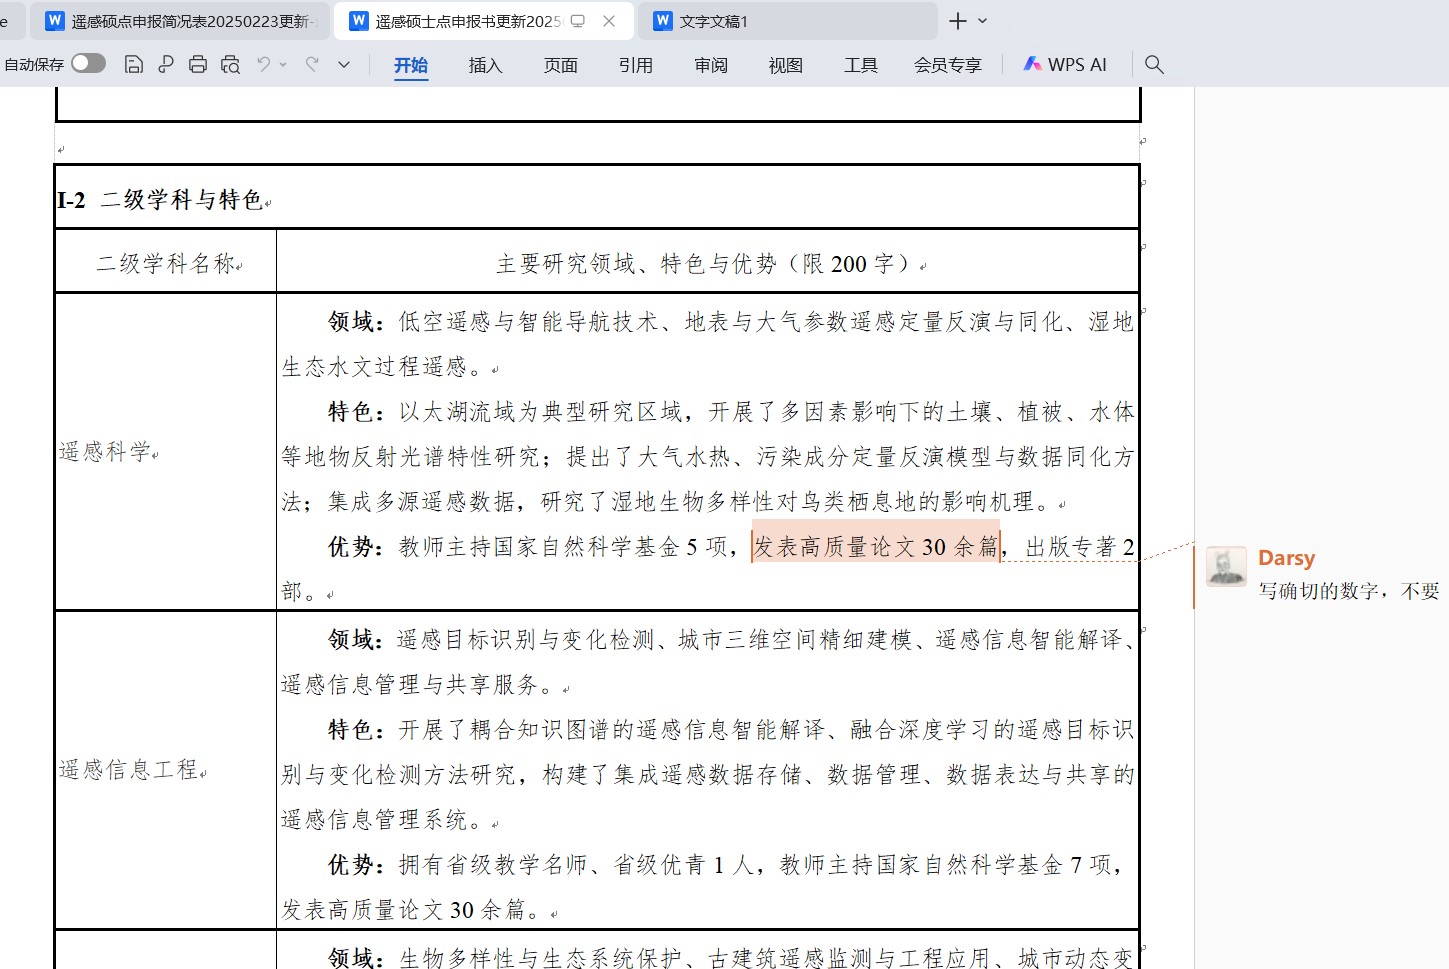Click the Redo arrow icon

pos(312,65)
